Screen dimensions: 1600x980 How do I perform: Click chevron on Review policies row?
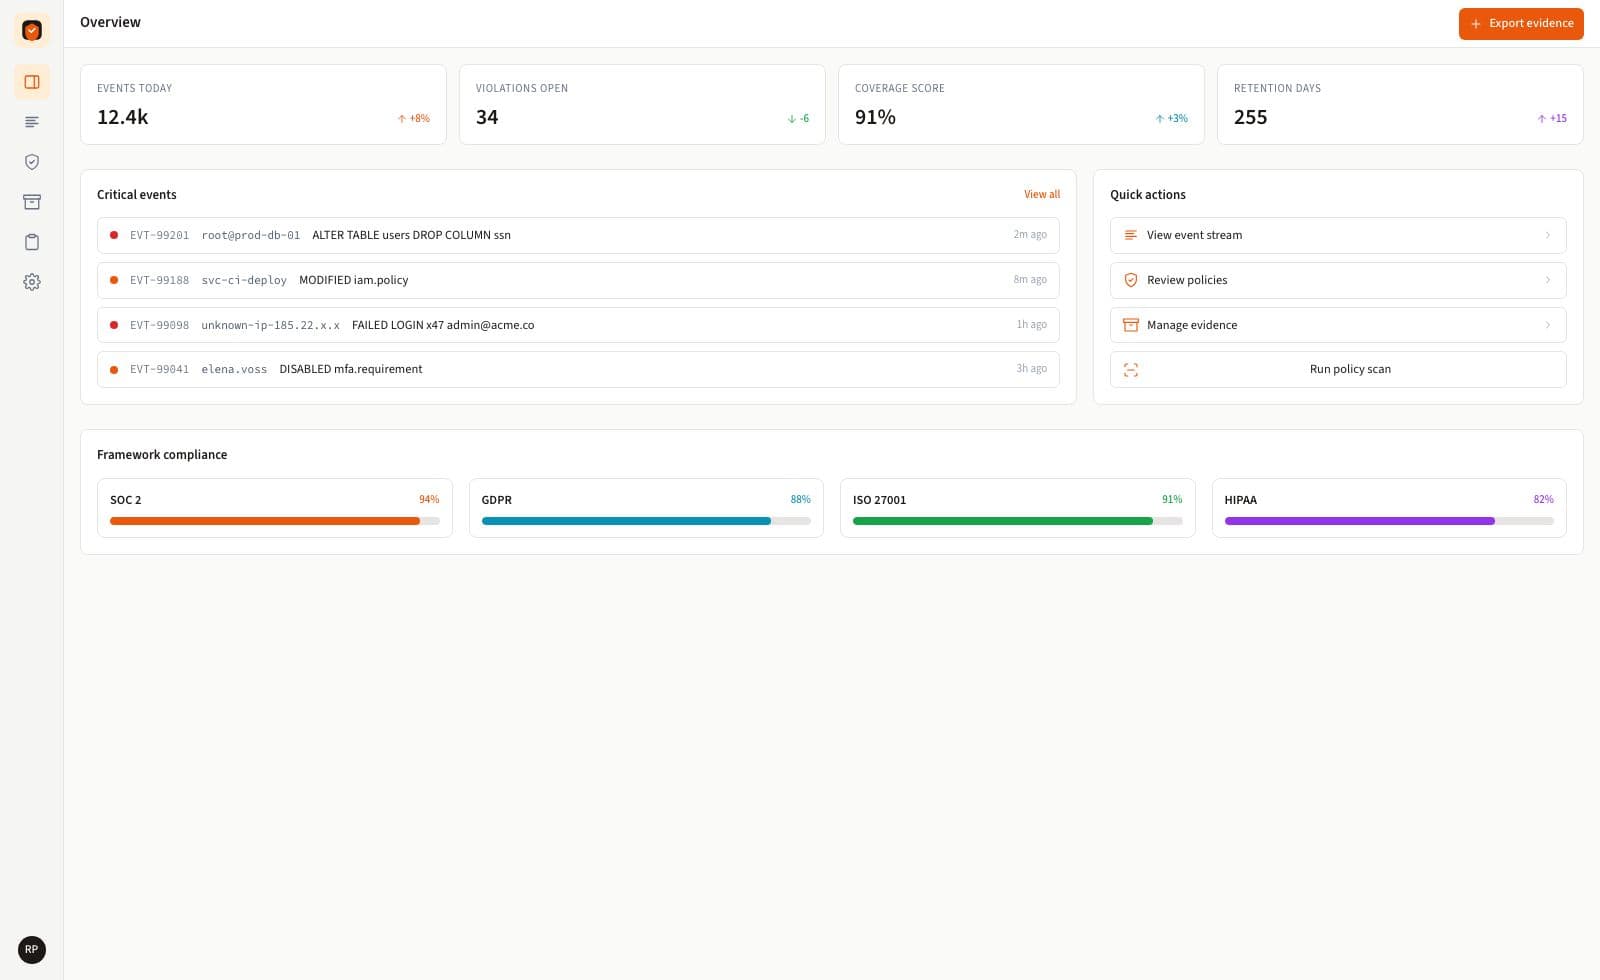1548,280
